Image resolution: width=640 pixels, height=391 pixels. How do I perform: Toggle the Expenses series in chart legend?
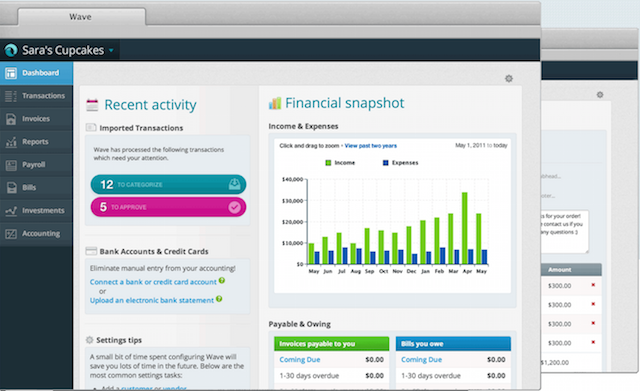coord(400,163)
